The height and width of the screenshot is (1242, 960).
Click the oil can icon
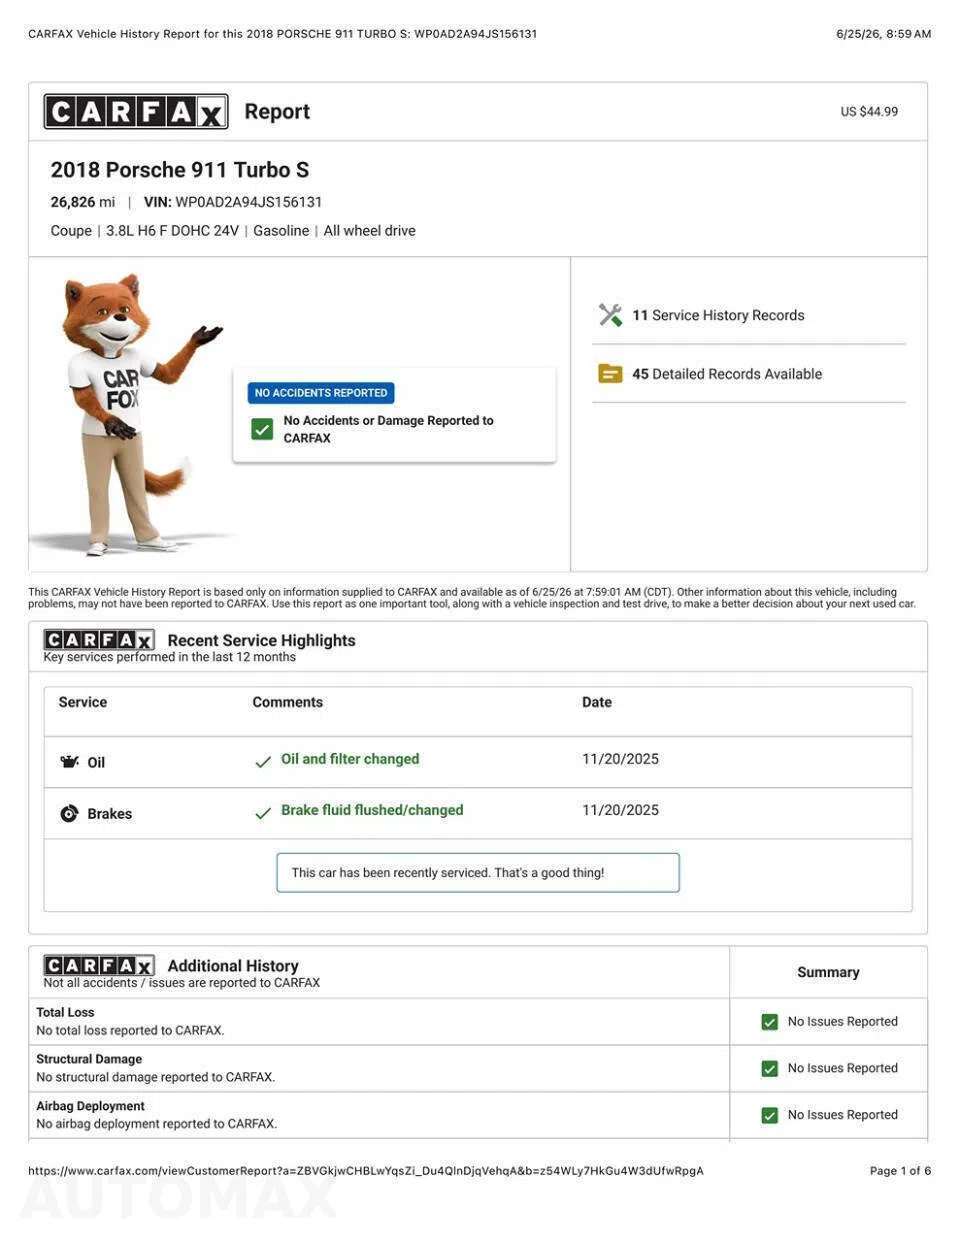coord(69,762)
